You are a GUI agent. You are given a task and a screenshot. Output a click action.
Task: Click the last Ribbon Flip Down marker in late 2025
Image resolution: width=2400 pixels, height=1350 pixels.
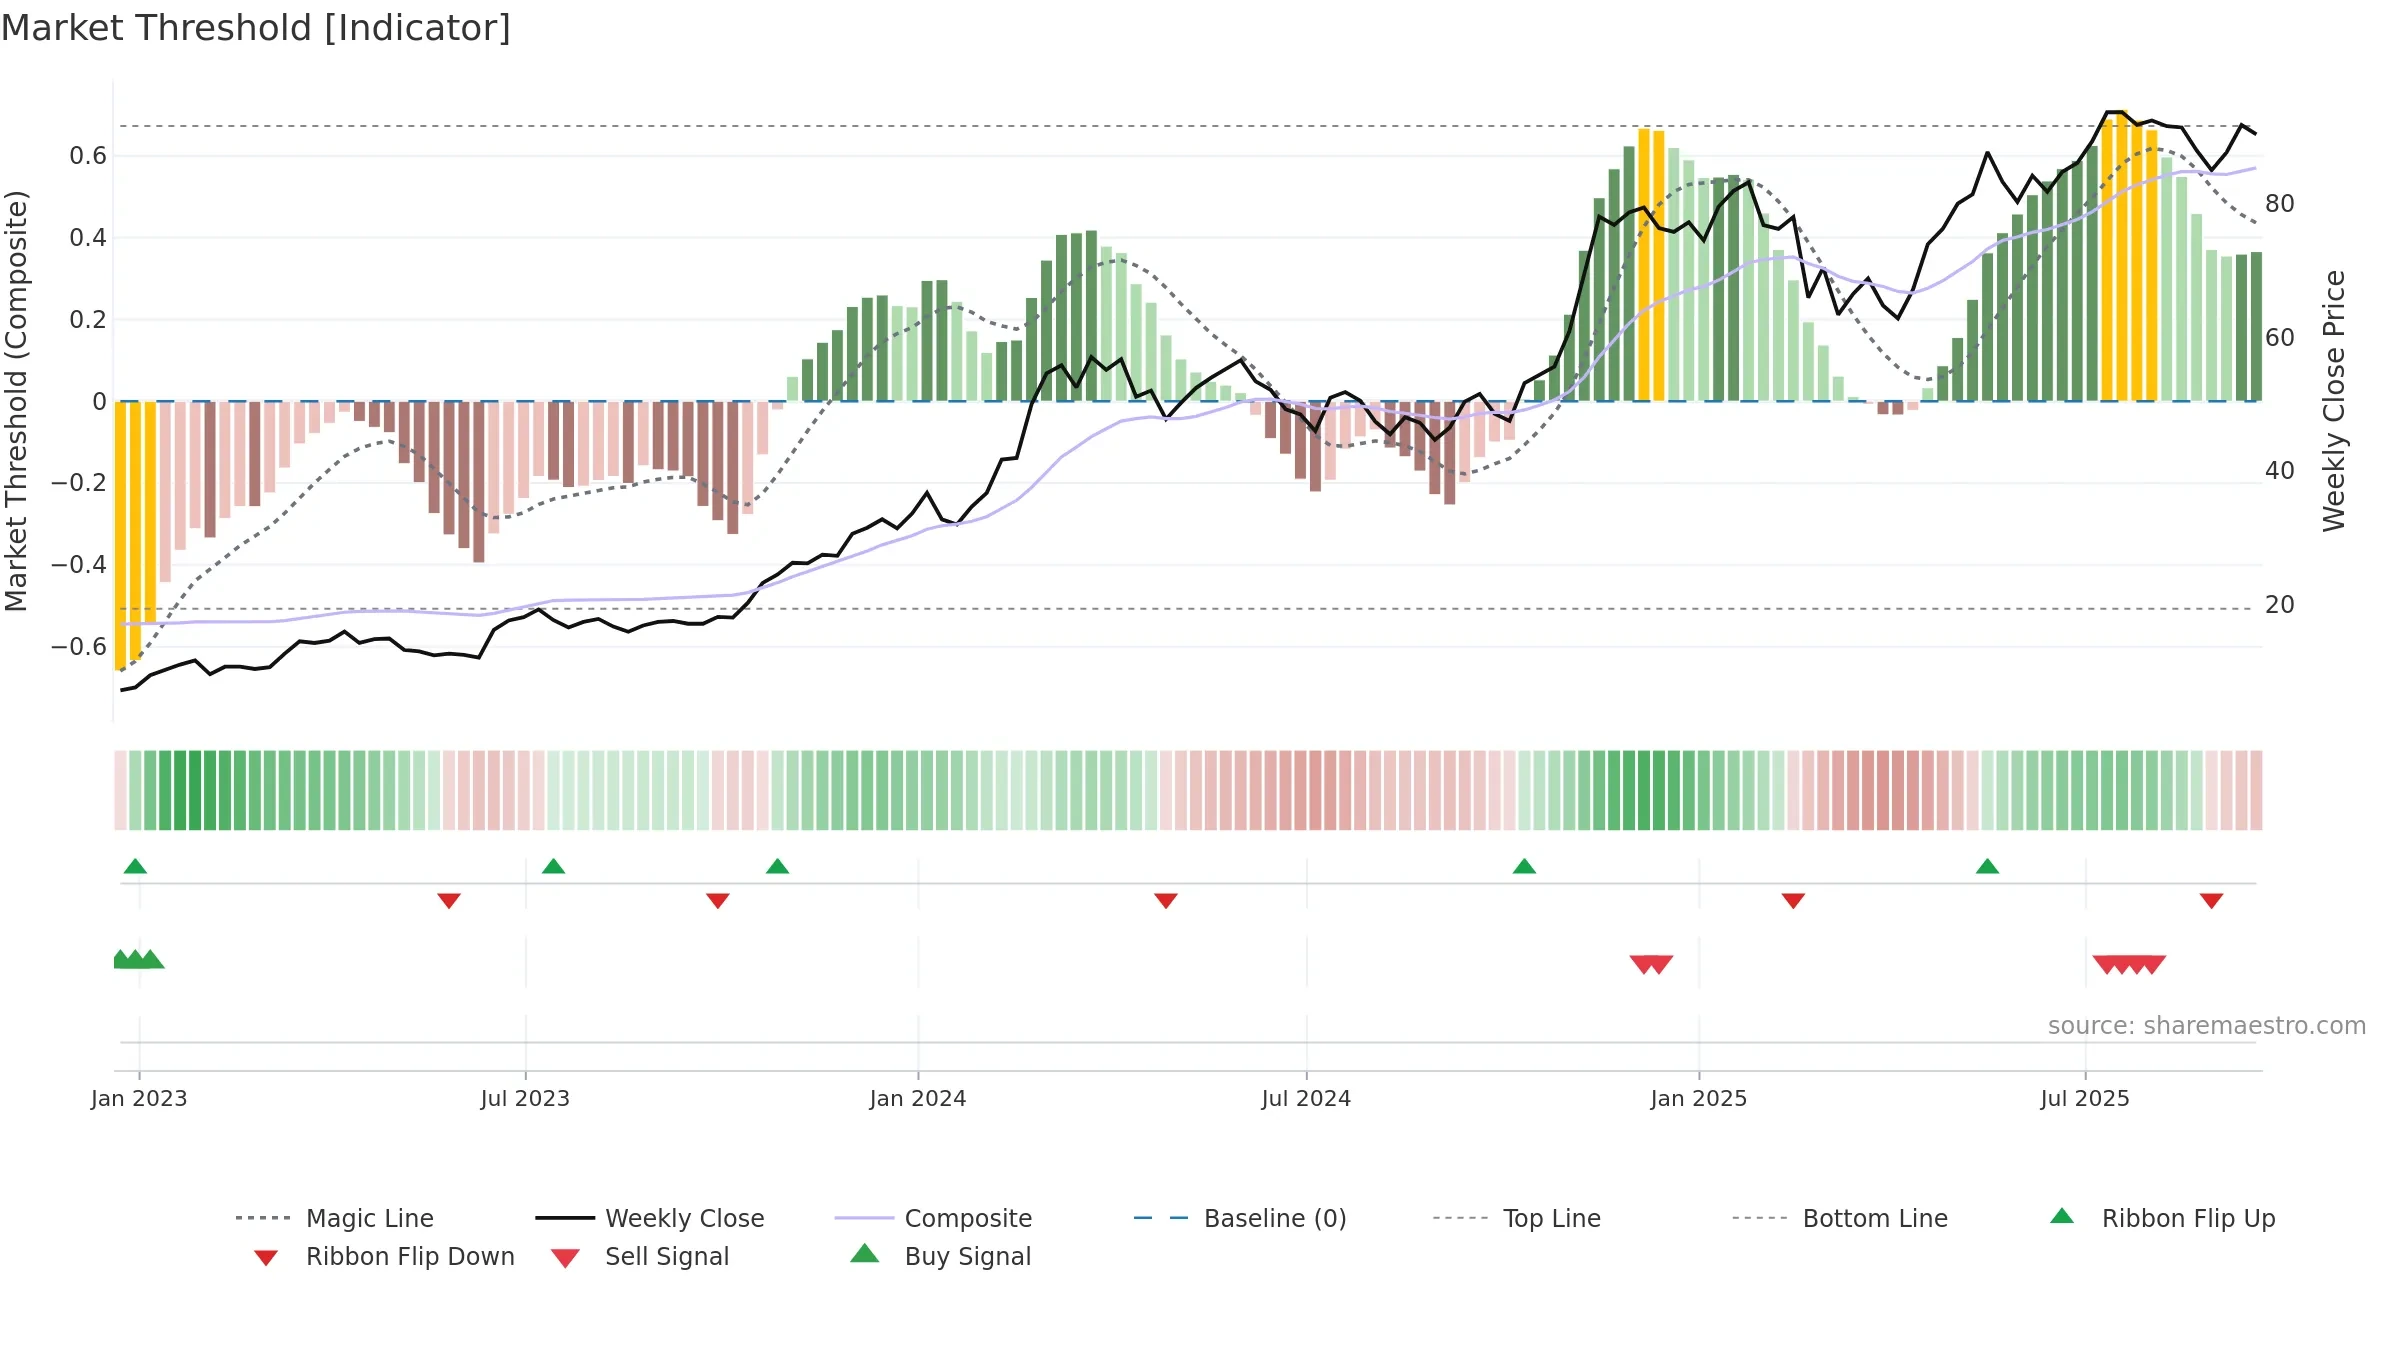tap(2211, 901)
